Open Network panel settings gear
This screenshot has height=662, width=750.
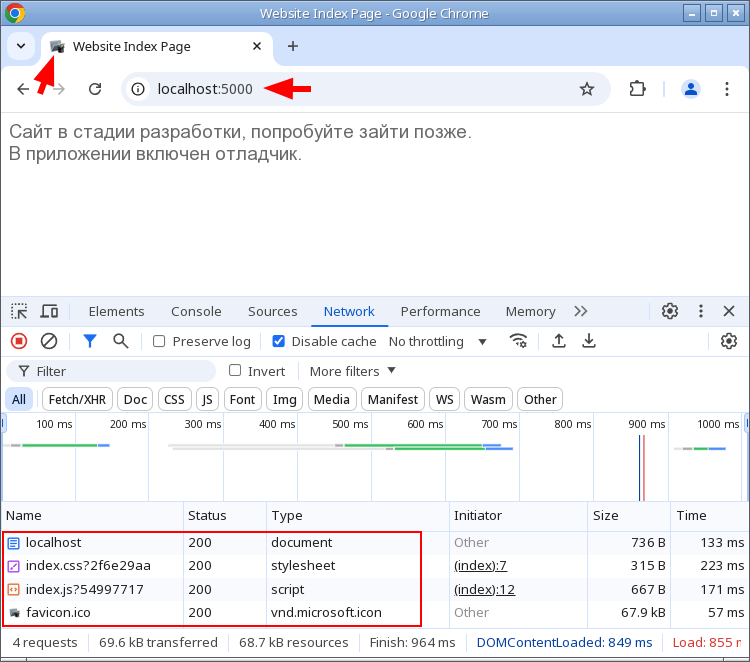point(728,341)
